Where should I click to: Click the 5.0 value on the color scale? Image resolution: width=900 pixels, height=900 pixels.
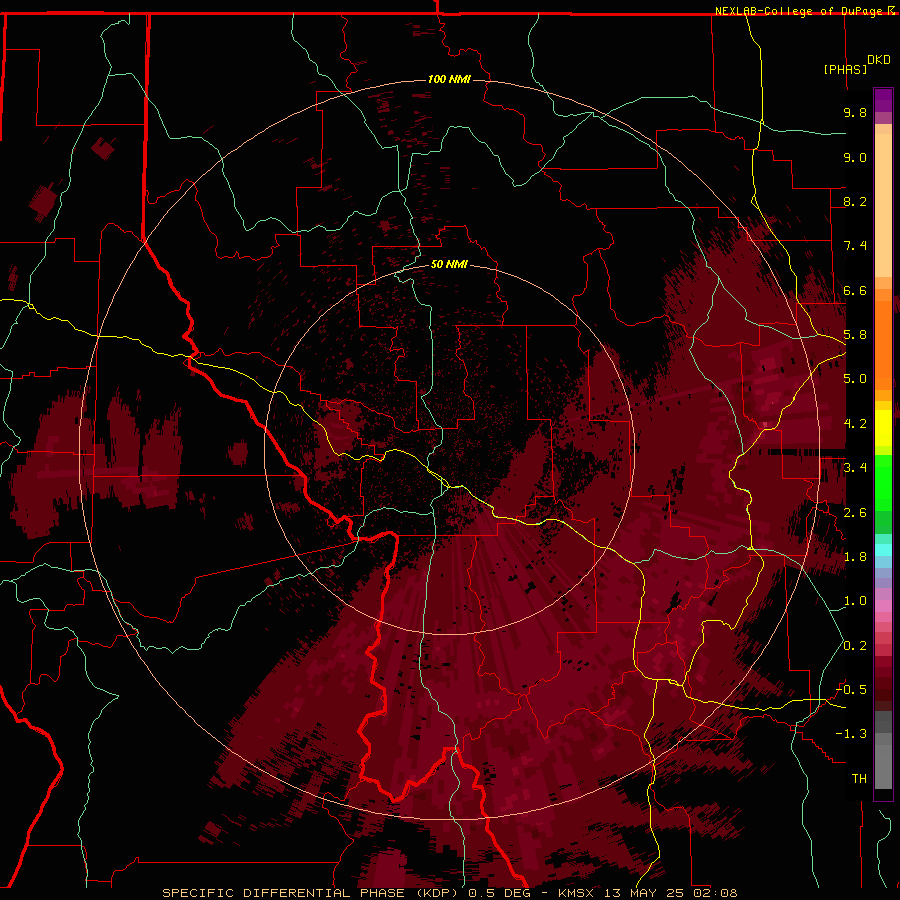(855, 379)
